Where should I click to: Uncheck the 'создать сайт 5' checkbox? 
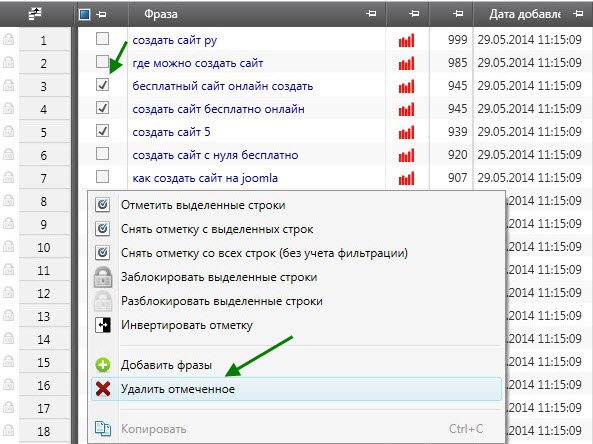pyautogui.click(x=102, y=131)
